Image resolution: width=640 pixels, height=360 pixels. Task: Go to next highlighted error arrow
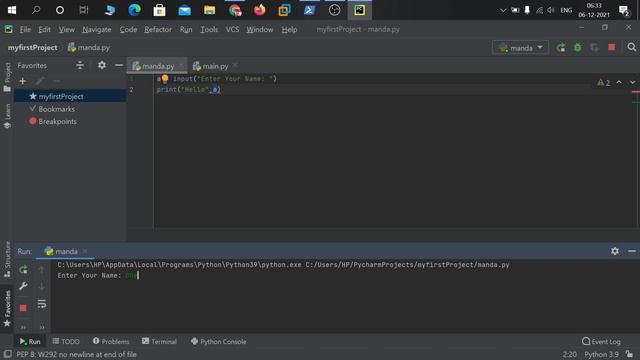tap(632, 82)
